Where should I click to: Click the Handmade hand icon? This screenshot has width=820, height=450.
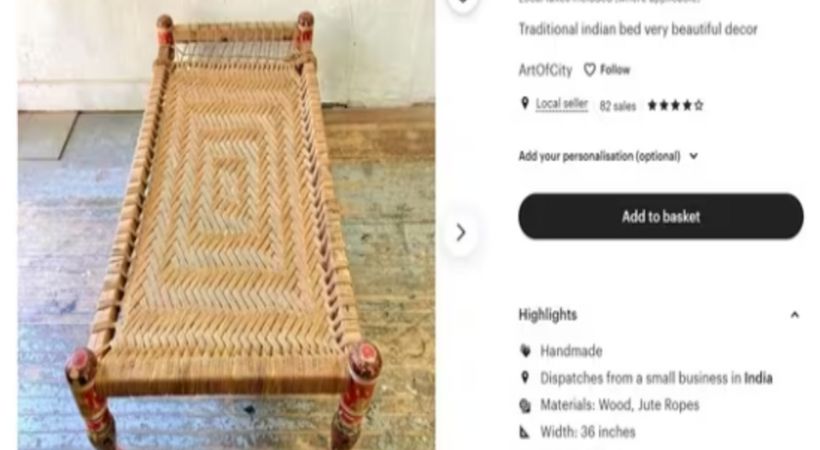[x=525, y=351]
